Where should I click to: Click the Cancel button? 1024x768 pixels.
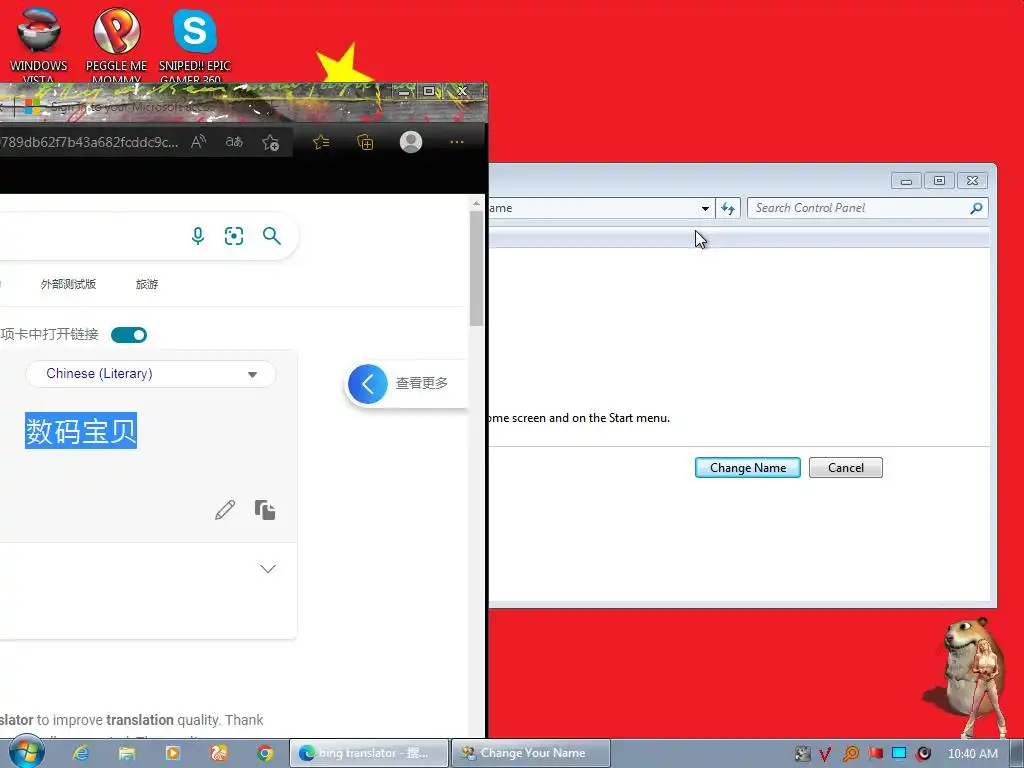(x=846, y=468)
